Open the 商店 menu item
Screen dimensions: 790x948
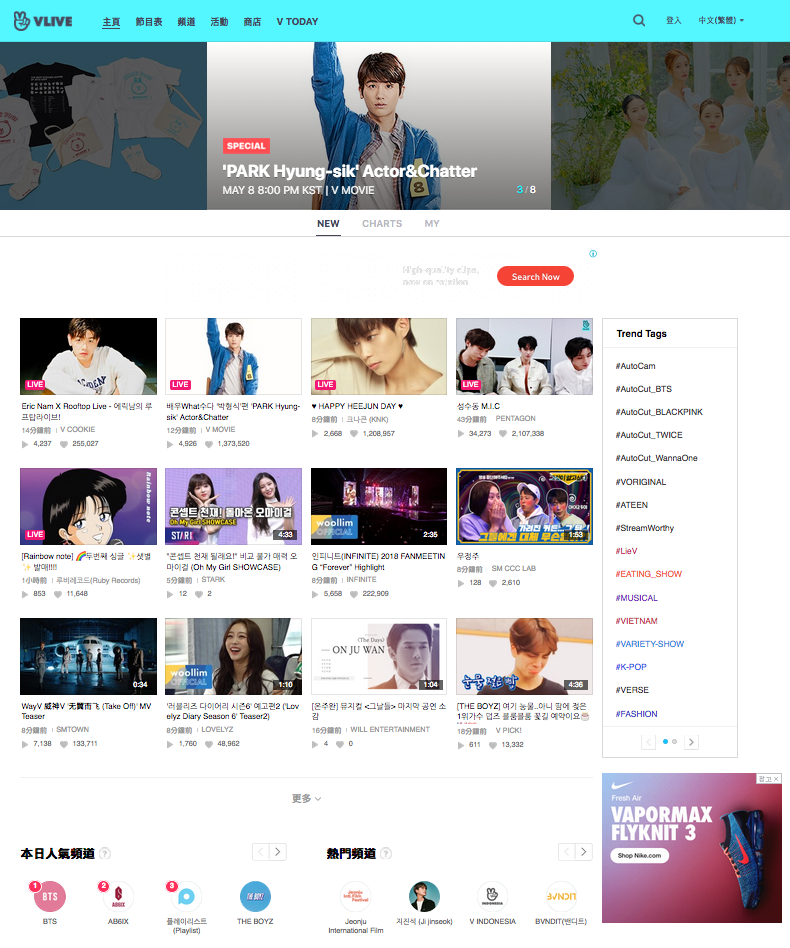coord(252,22)
